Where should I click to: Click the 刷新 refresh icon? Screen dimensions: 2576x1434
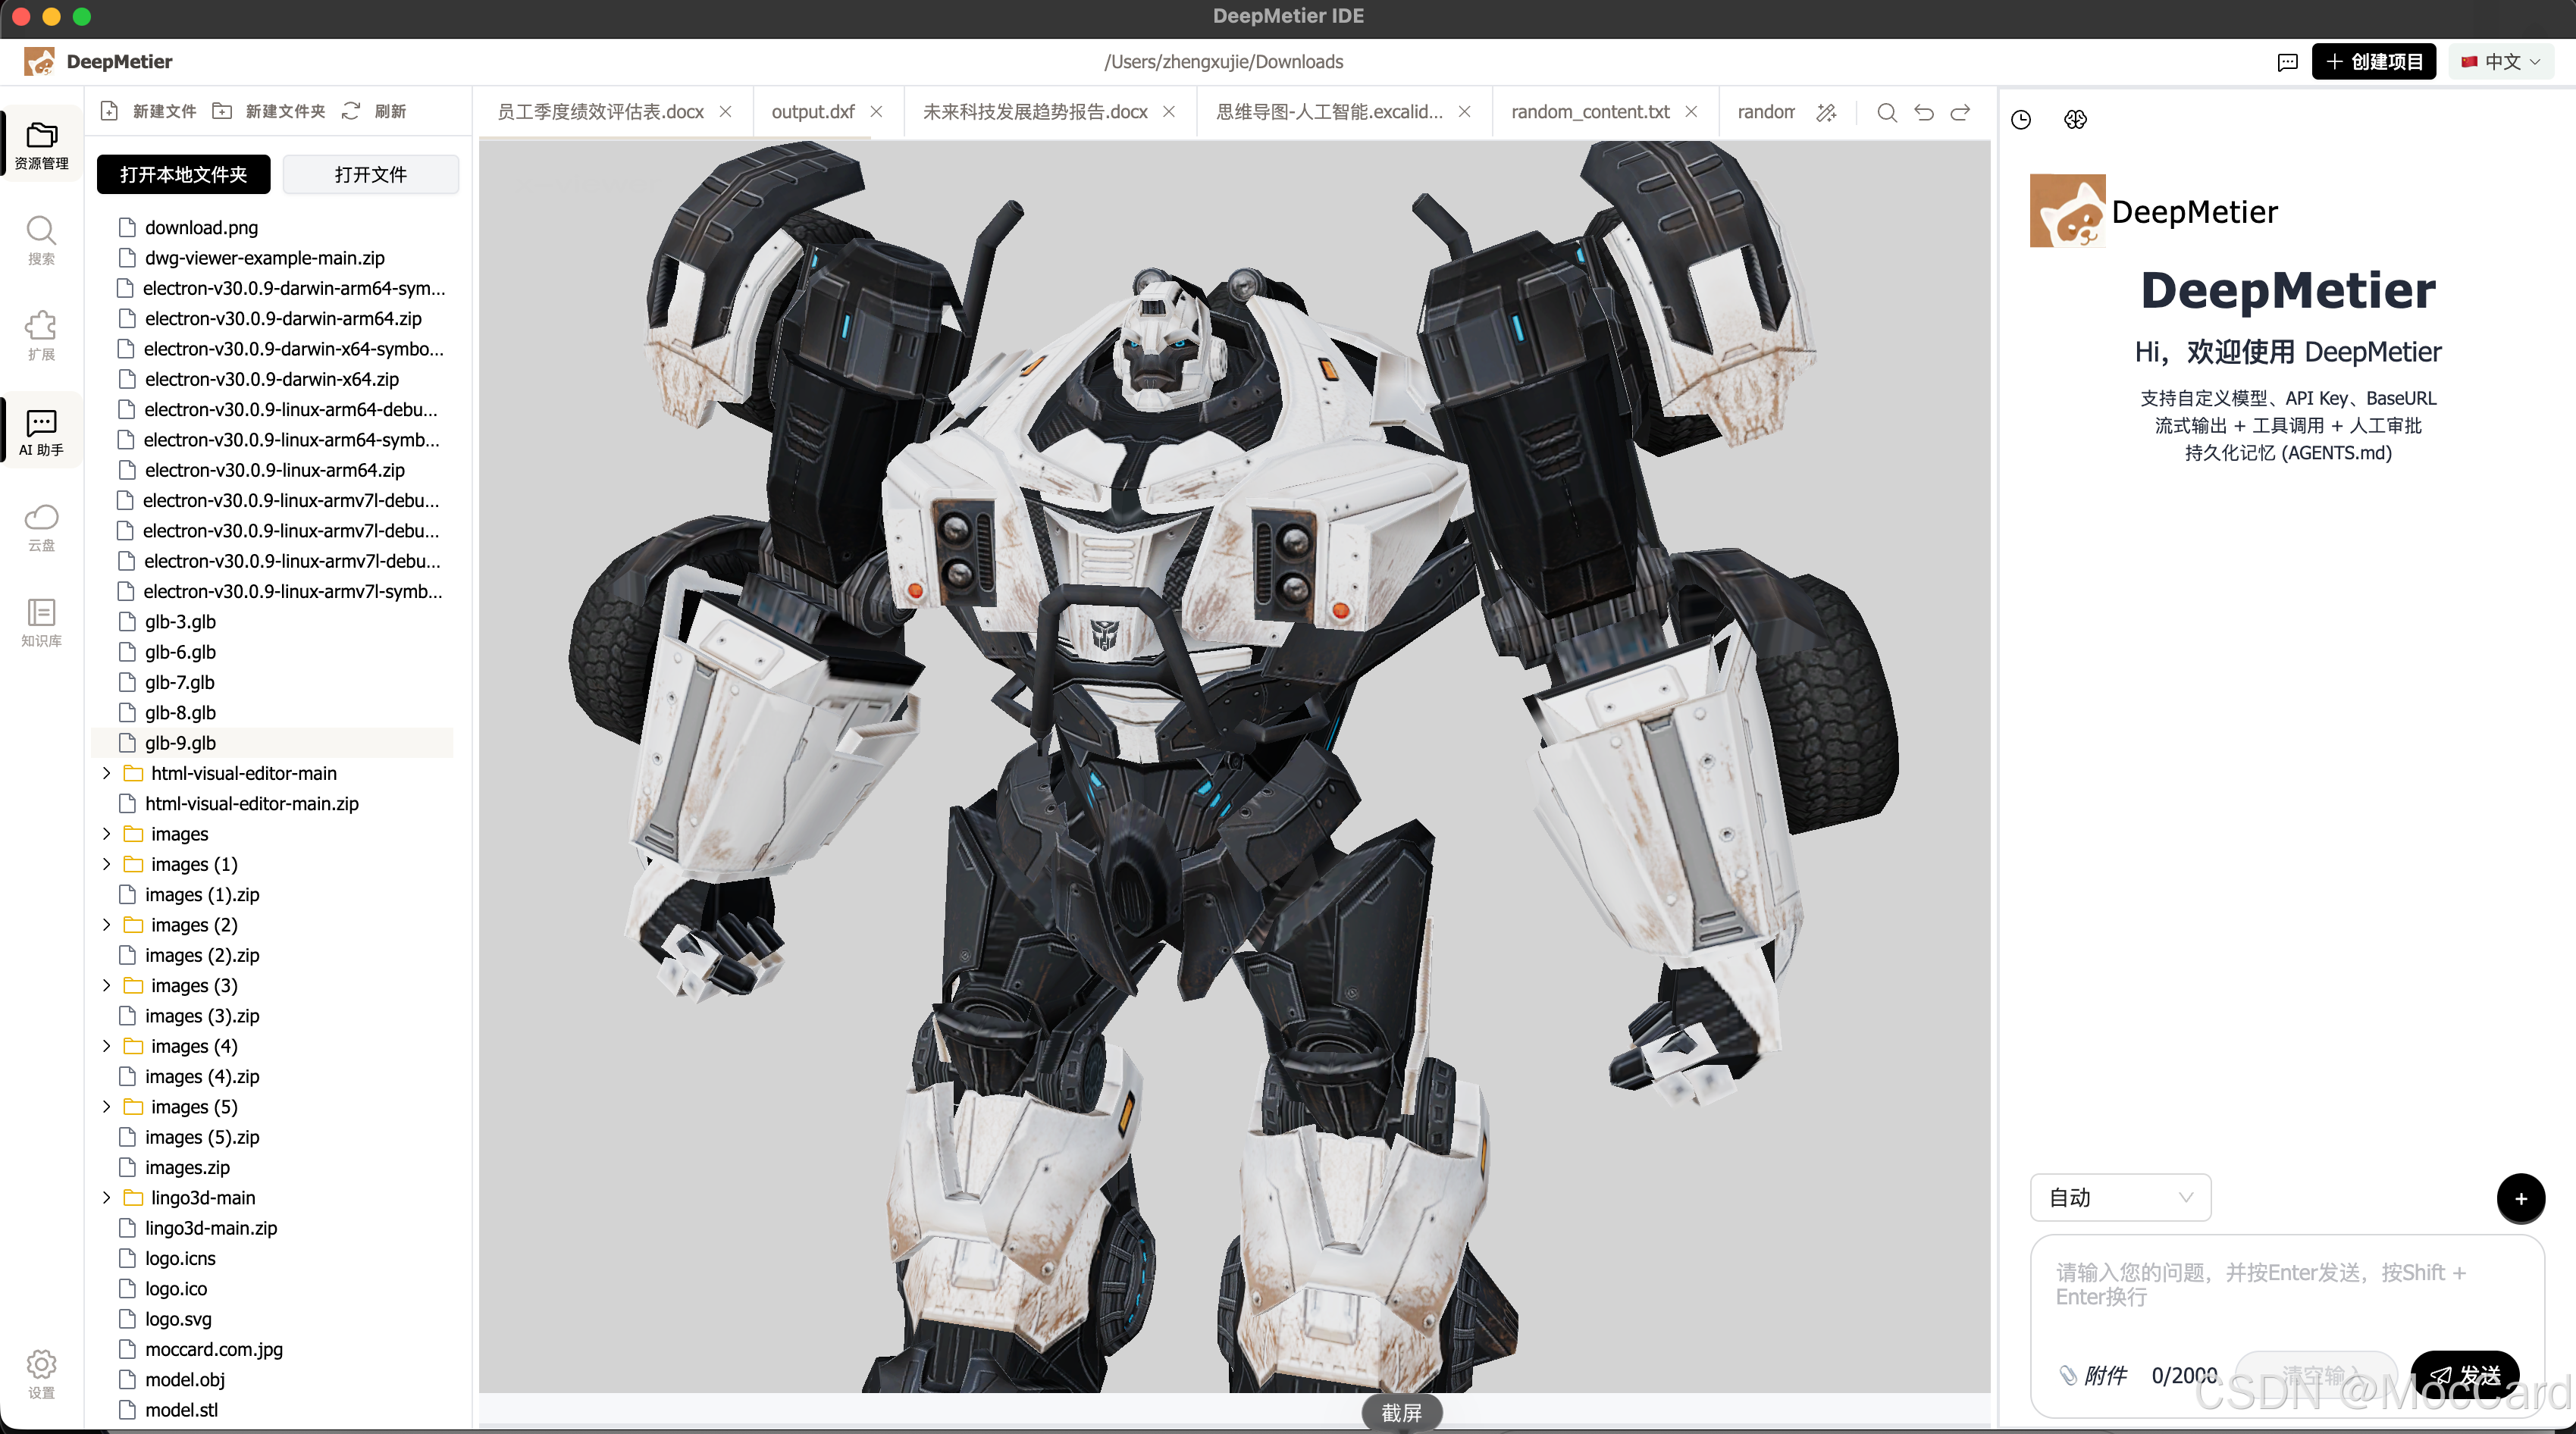[351, 111]
